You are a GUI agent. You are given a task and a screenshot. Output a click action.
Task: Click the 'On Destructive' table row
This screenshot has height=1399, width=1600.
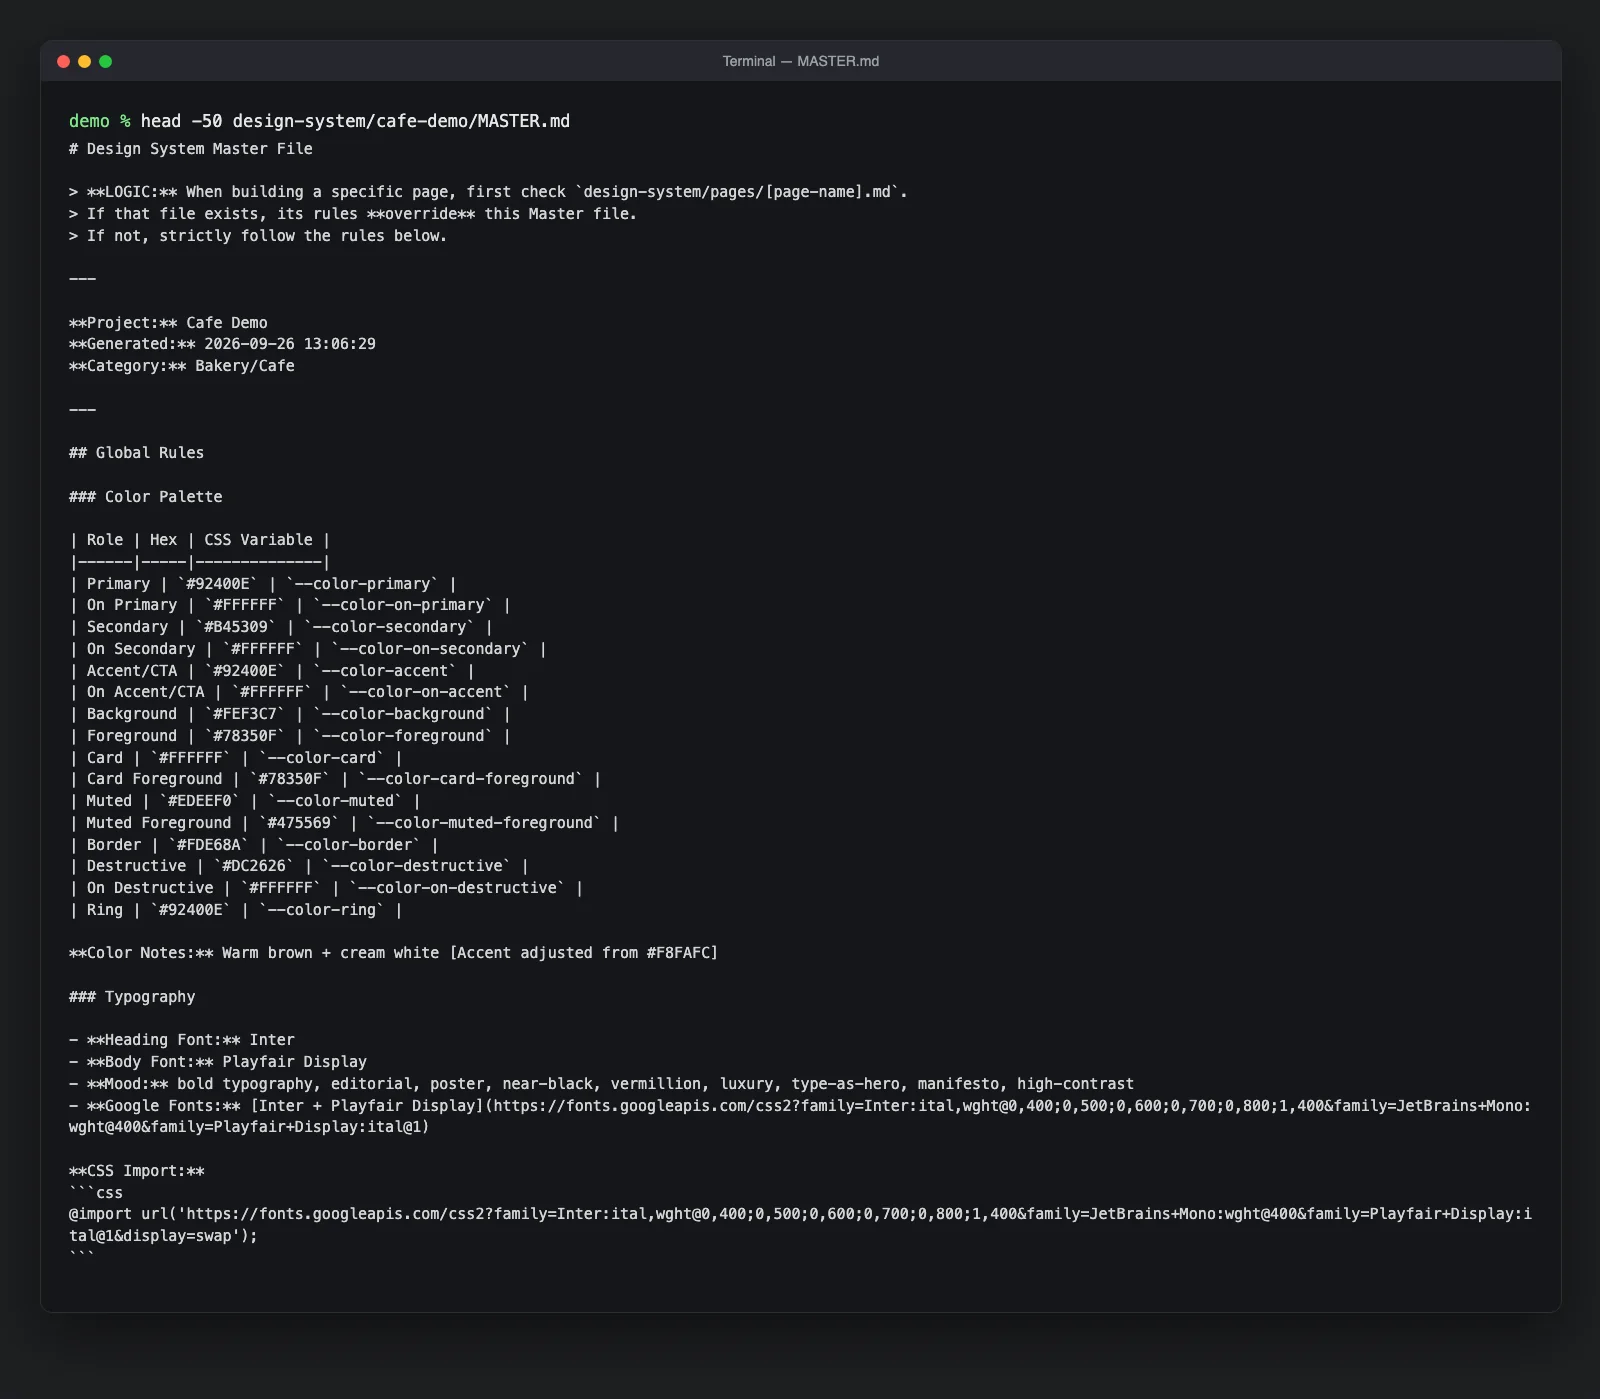[326, 888]
